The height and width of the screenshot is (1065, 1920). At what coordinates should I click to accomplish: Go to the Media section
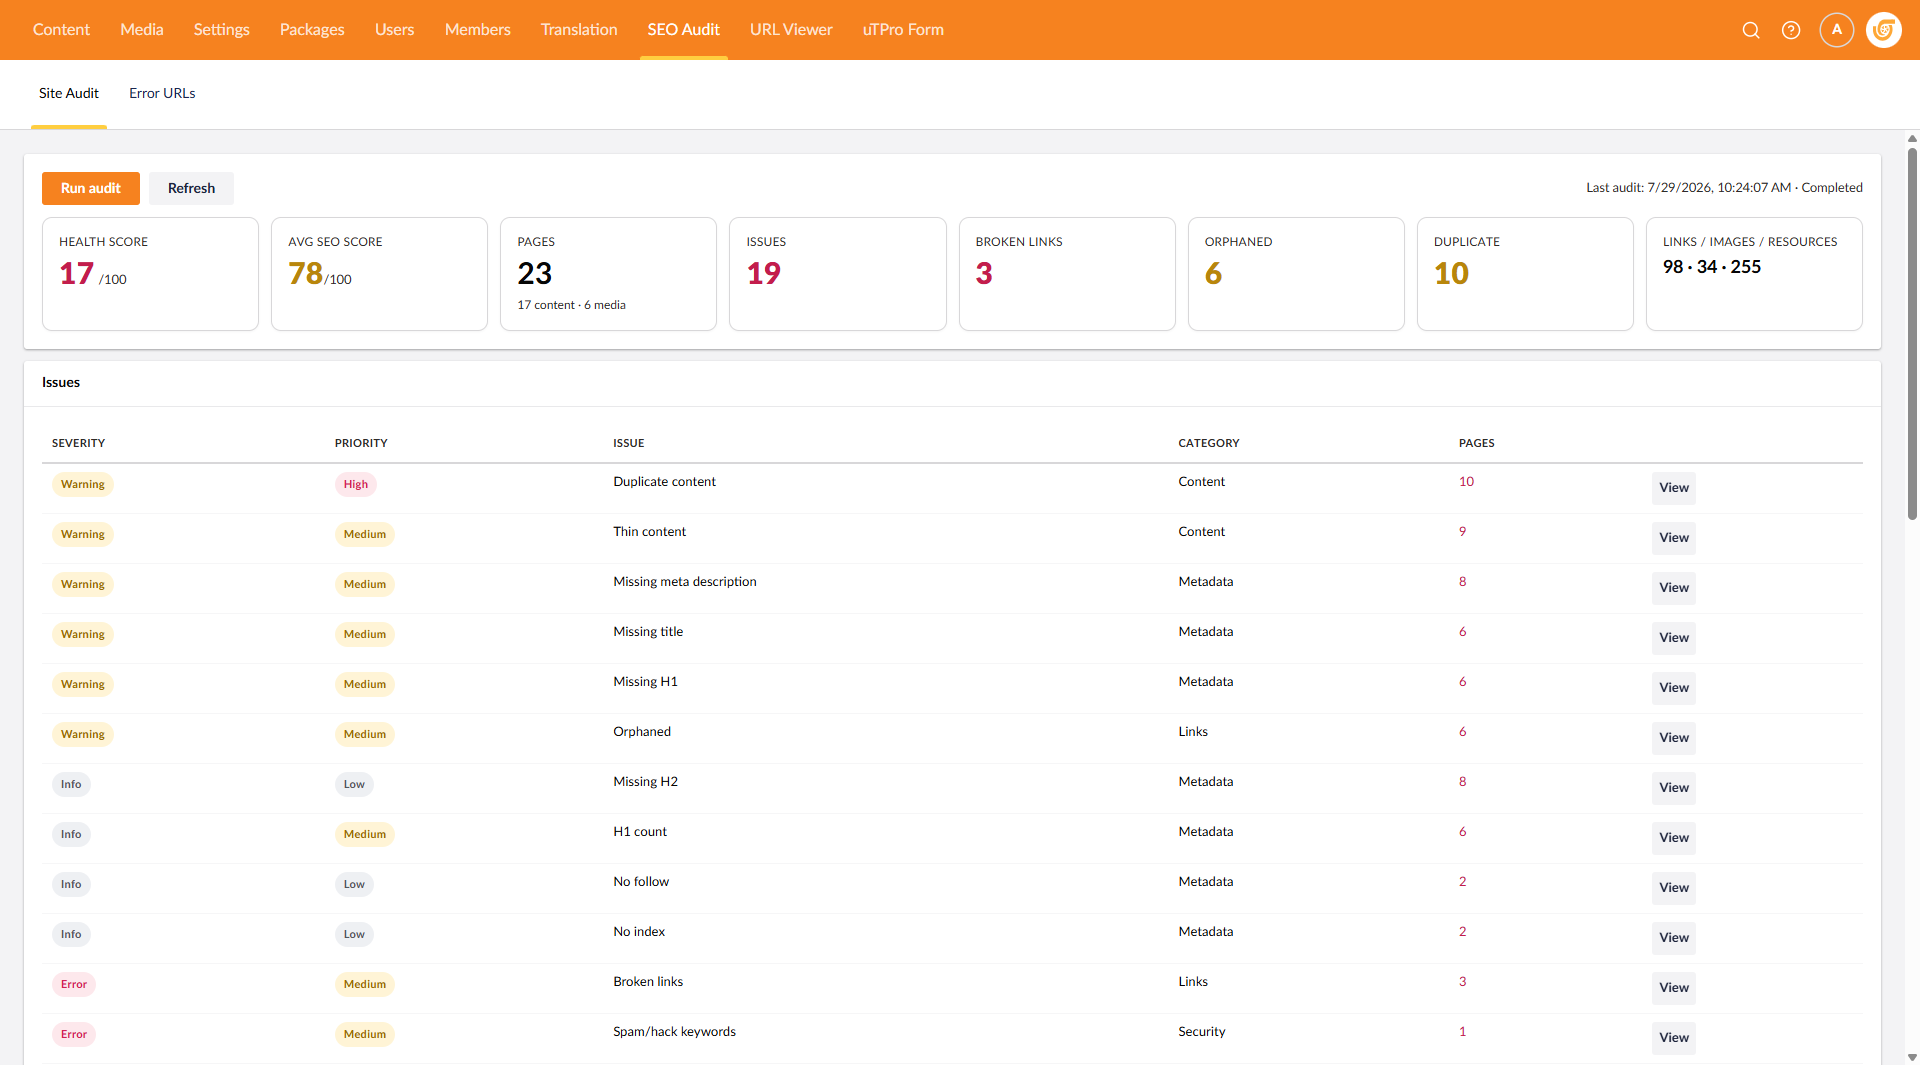[142, 30]
